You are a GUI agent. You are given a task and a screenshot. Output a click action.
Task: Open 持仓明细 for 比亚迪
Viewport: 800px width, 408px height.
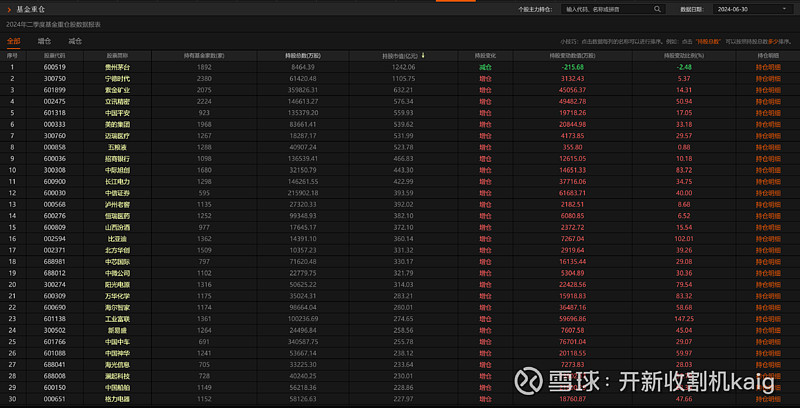(768, 239)
